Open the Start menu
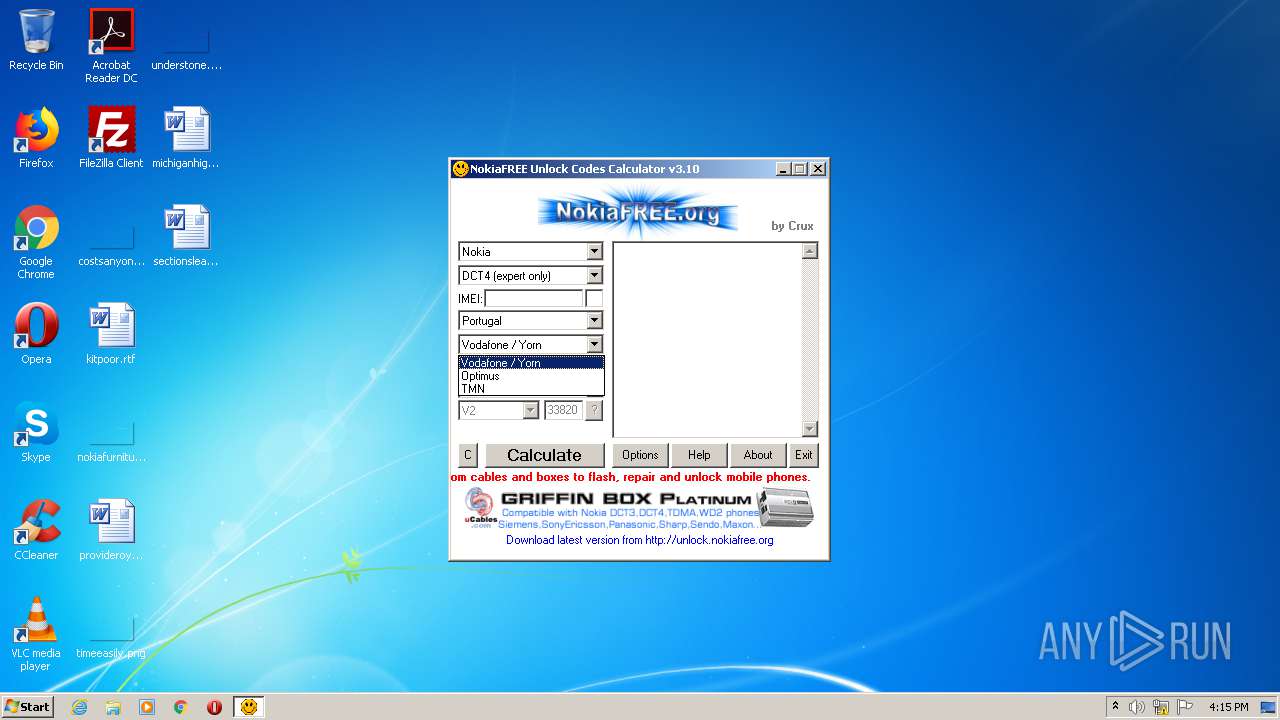Image resolution: width=1280 pixels, height=720 pixels. click(28, 707)
